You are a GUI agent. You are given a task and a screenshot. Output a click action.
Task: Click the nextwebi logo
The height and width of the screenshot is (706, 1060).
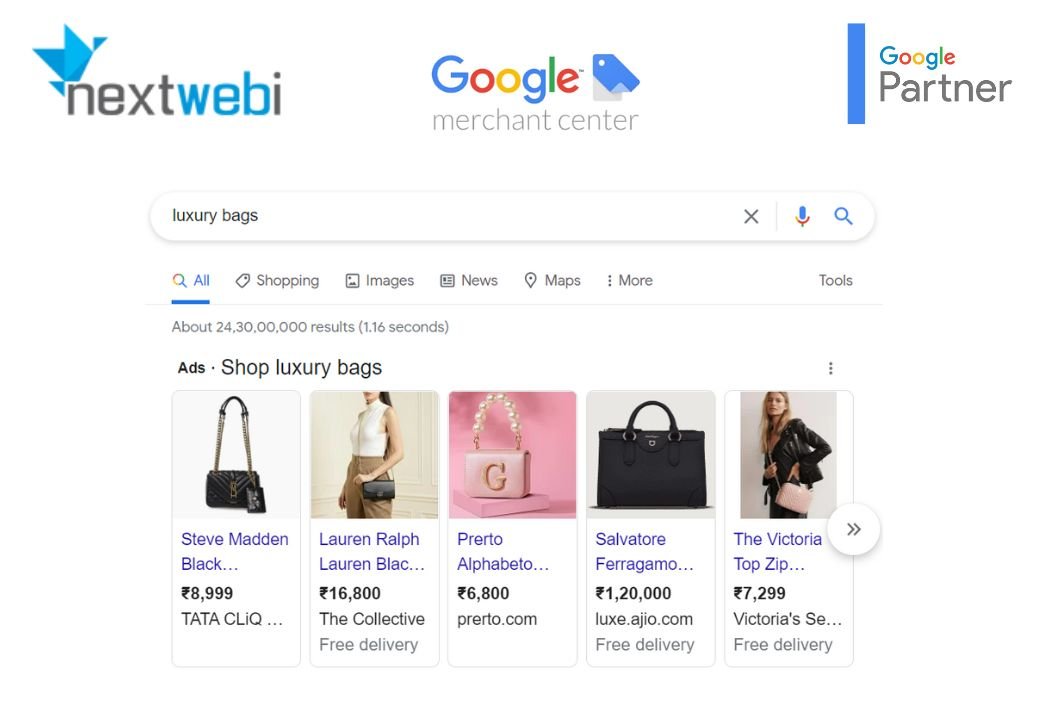(157, 72)
